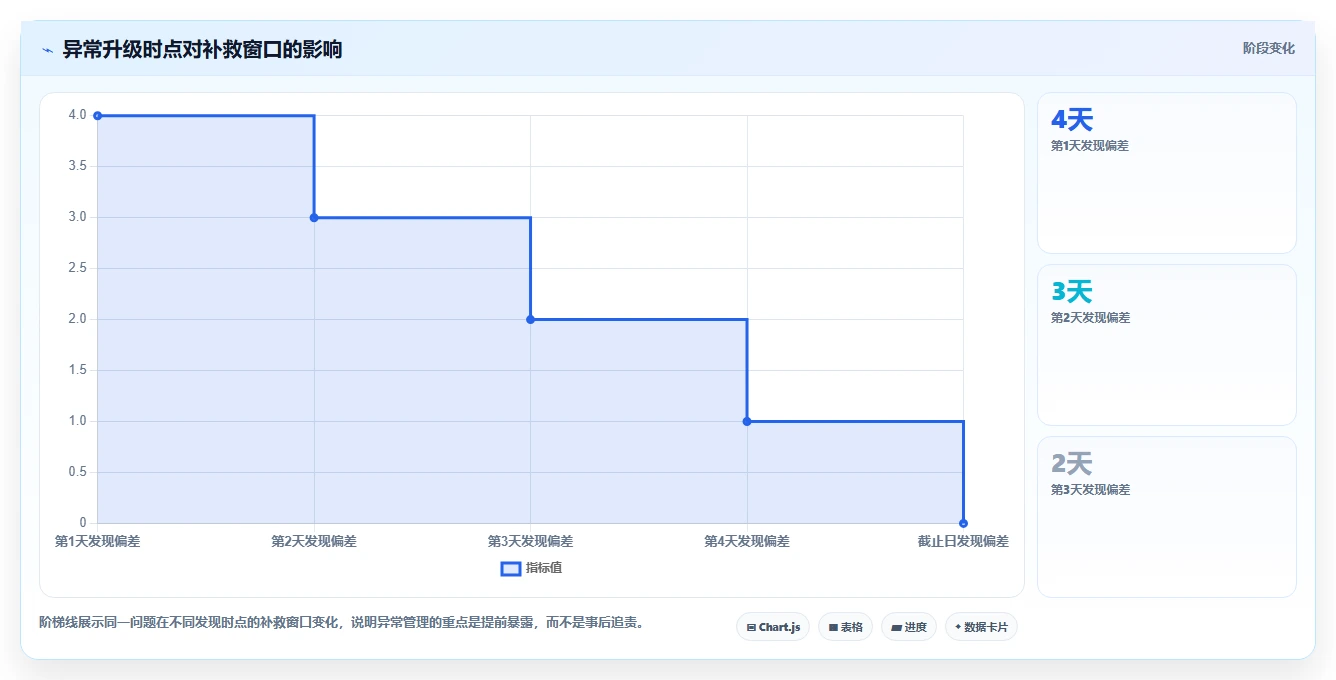This screenshot has height=680, width=1336.
Task: Click x-axis label 第4天发现偏差
Action: pyautogui.click(x=747, y=541)
